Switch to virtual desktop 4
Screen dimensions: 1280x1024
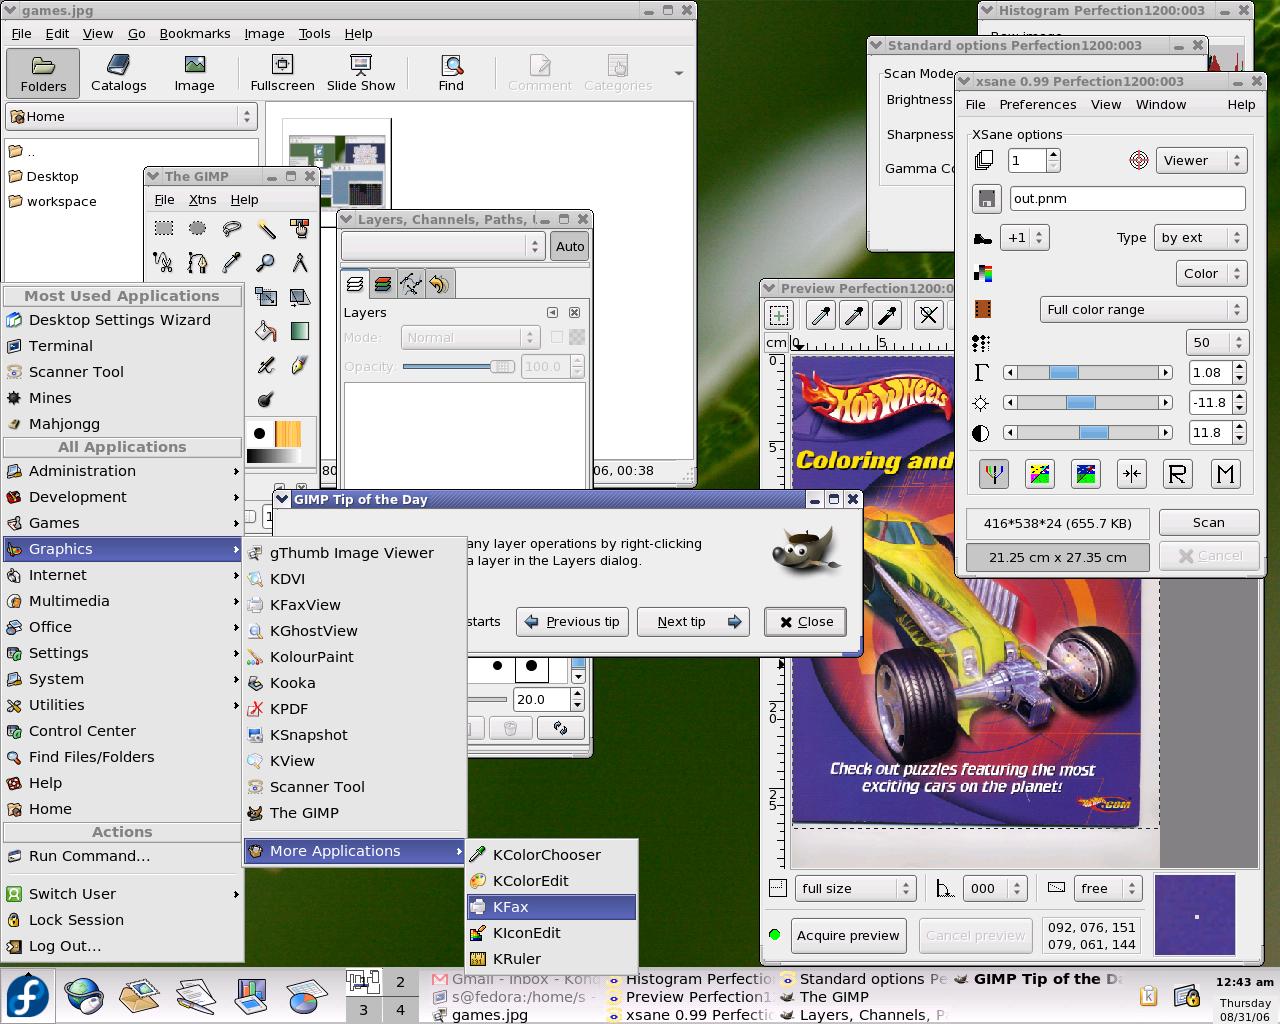[x=400, y=1010]
